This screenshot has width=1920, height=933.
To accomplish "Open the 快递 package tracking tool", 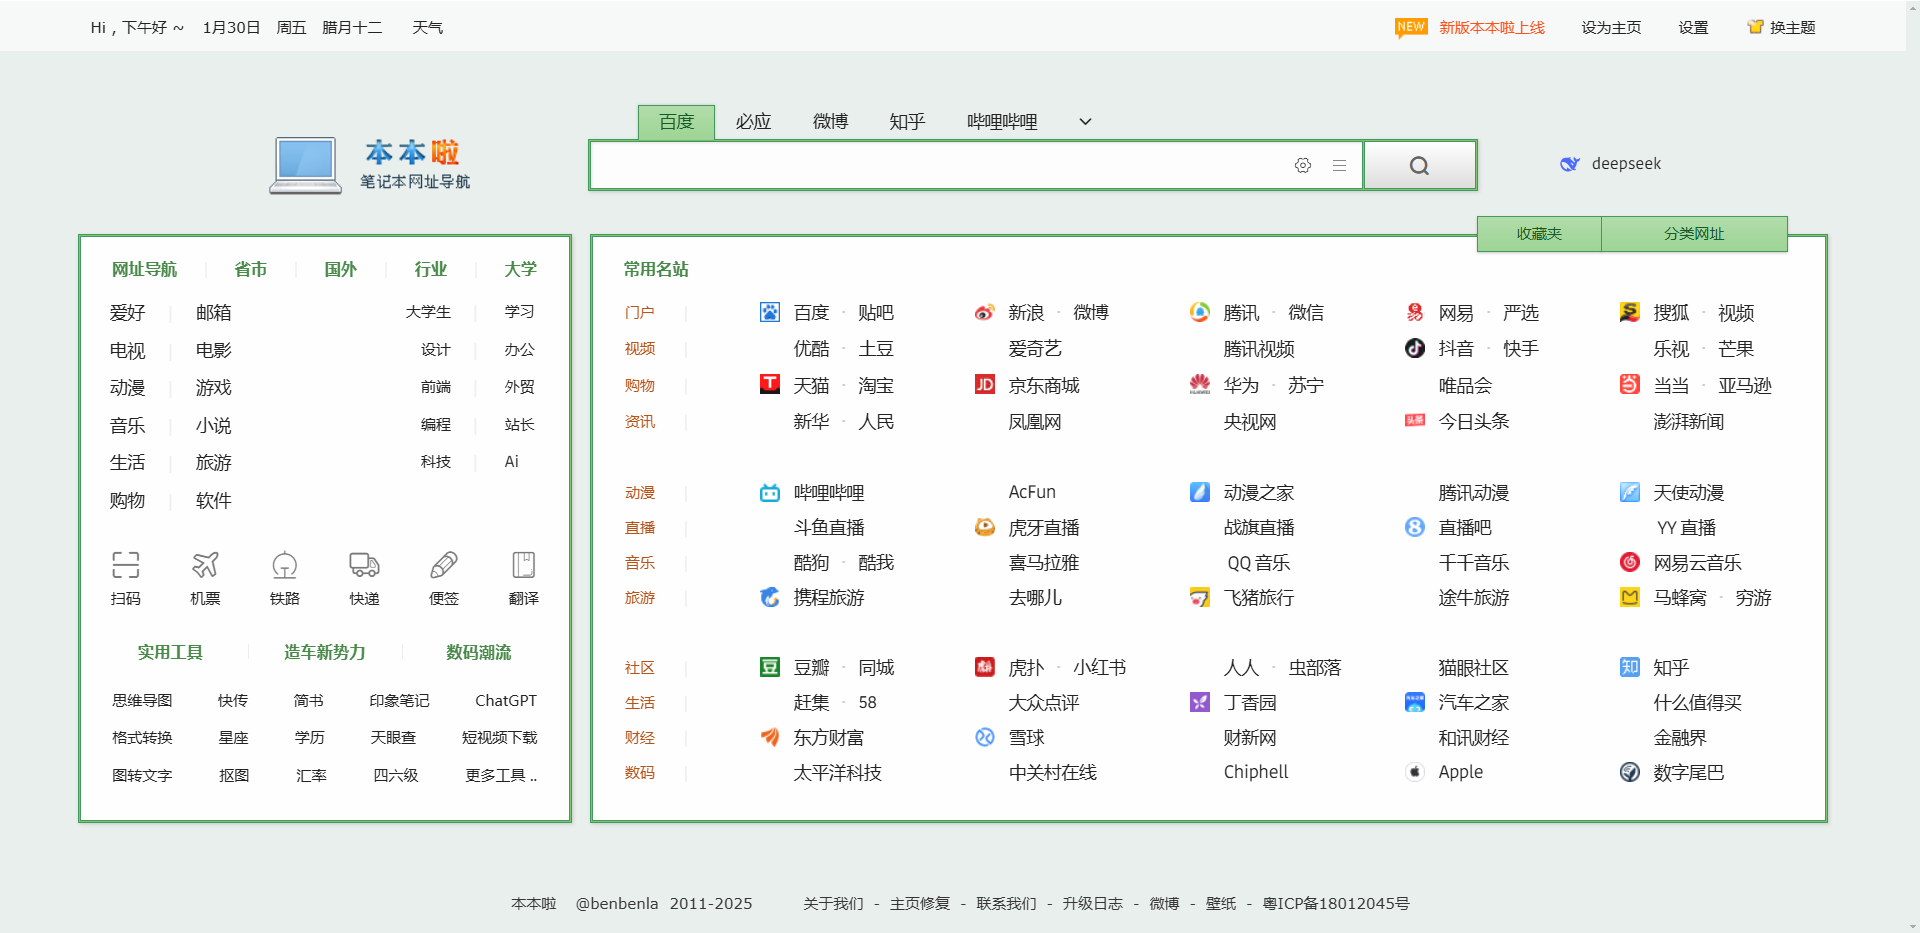I will tap(364, 577).
